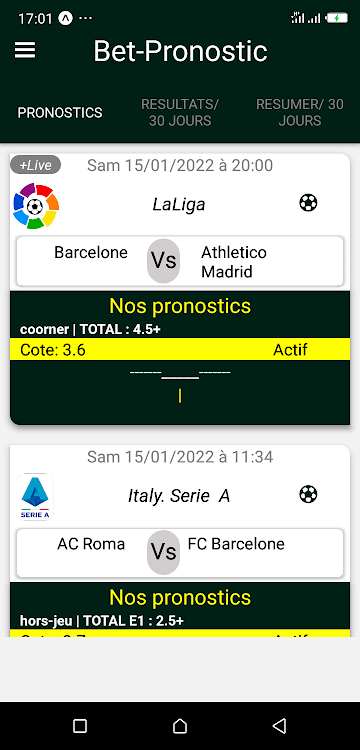Select the AC Roma vs FC Barcelone match
Screen dimensions: 360x750
[x=180, y=552]
